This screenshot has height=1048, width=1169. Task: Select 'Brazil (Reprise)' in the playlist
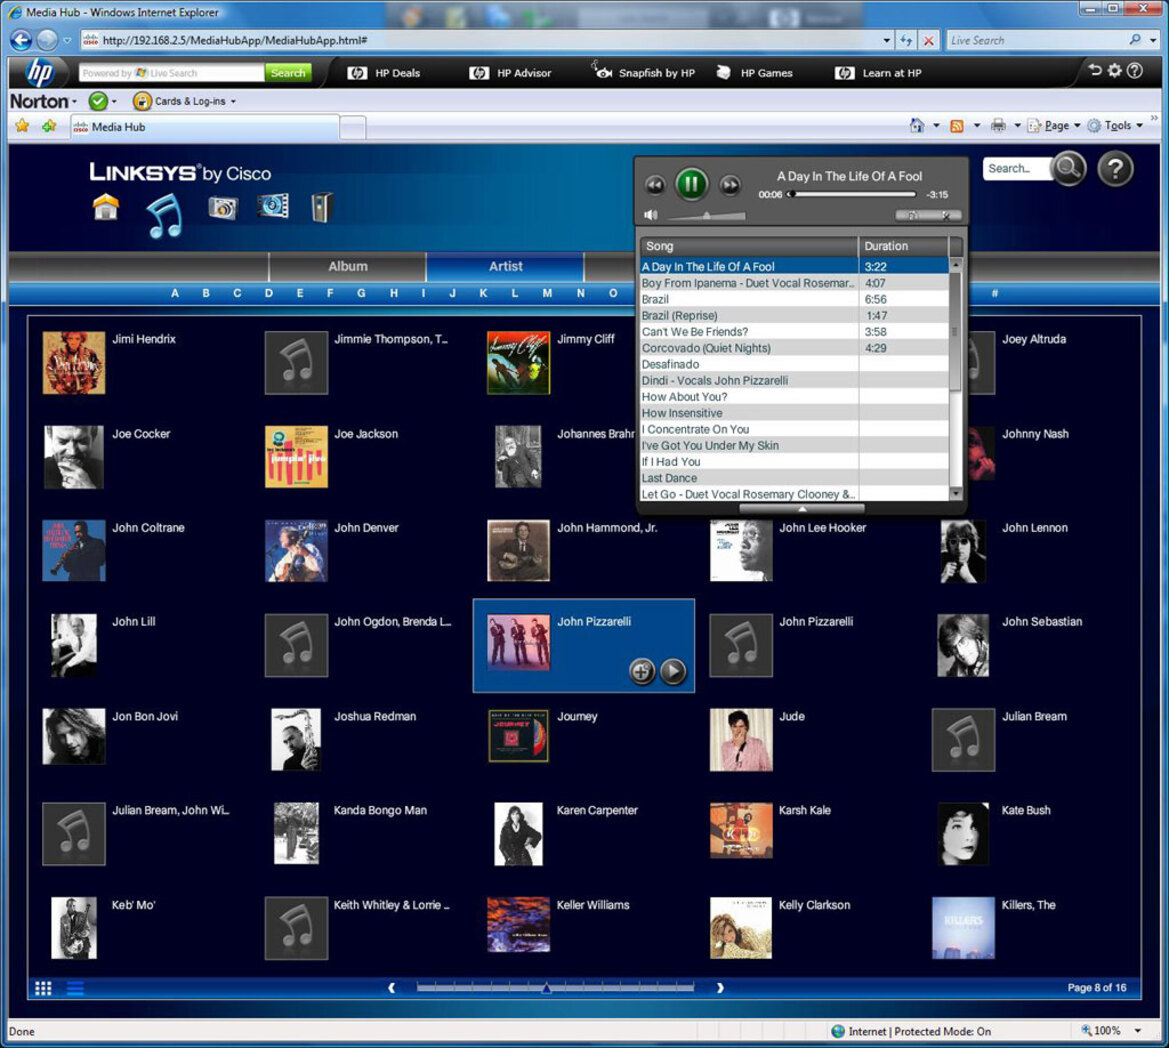tap(794, 315)
